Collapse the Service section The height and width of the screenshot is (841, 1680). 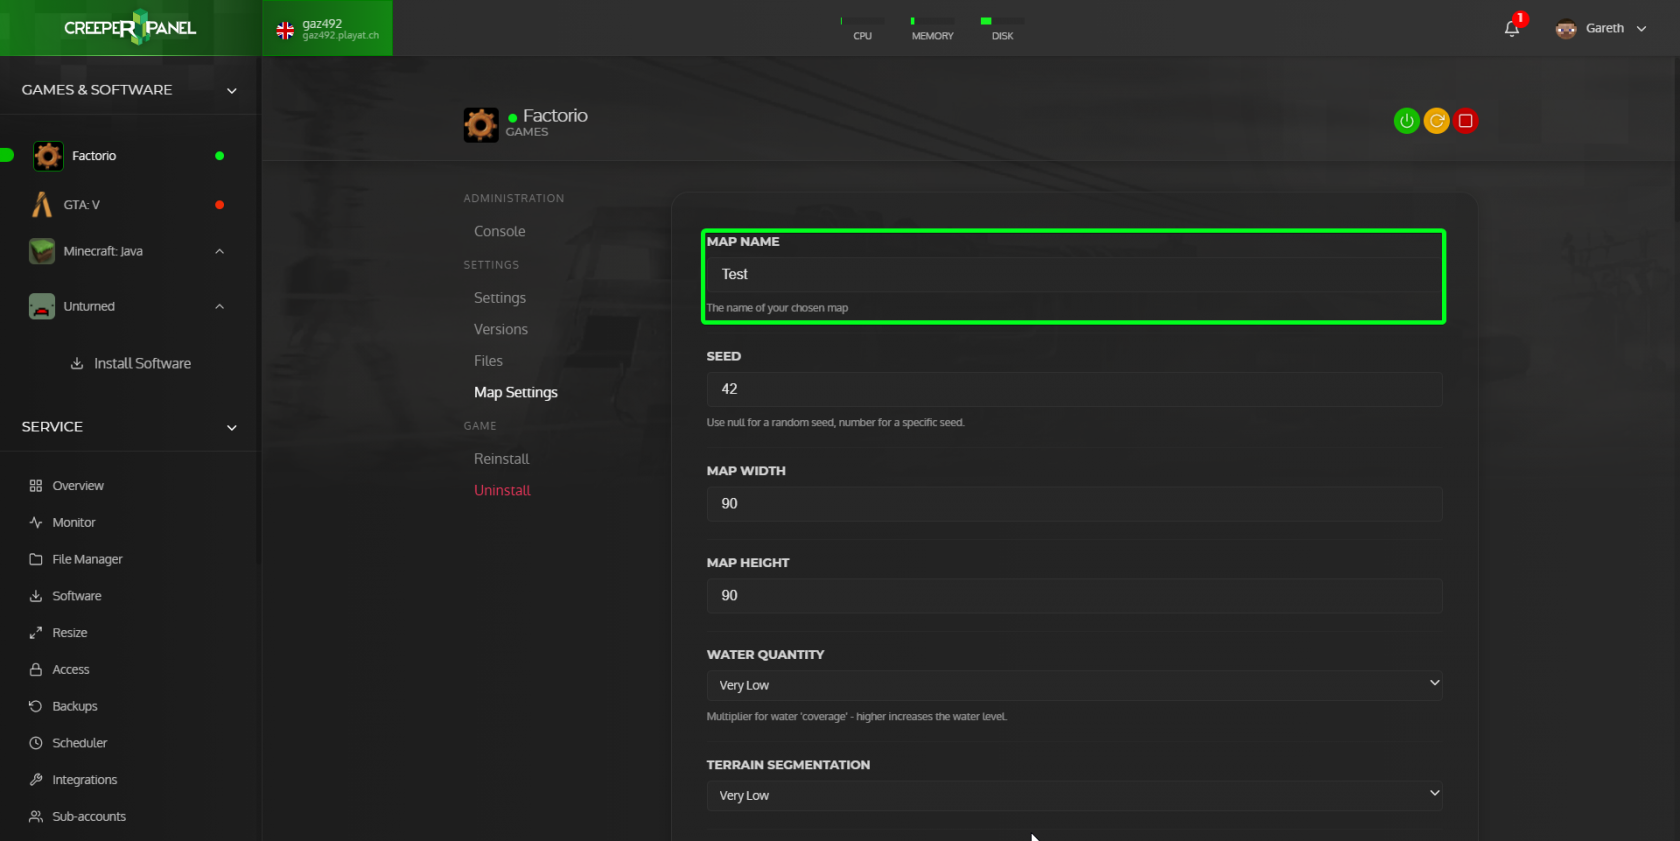click(x=232, y=428)
